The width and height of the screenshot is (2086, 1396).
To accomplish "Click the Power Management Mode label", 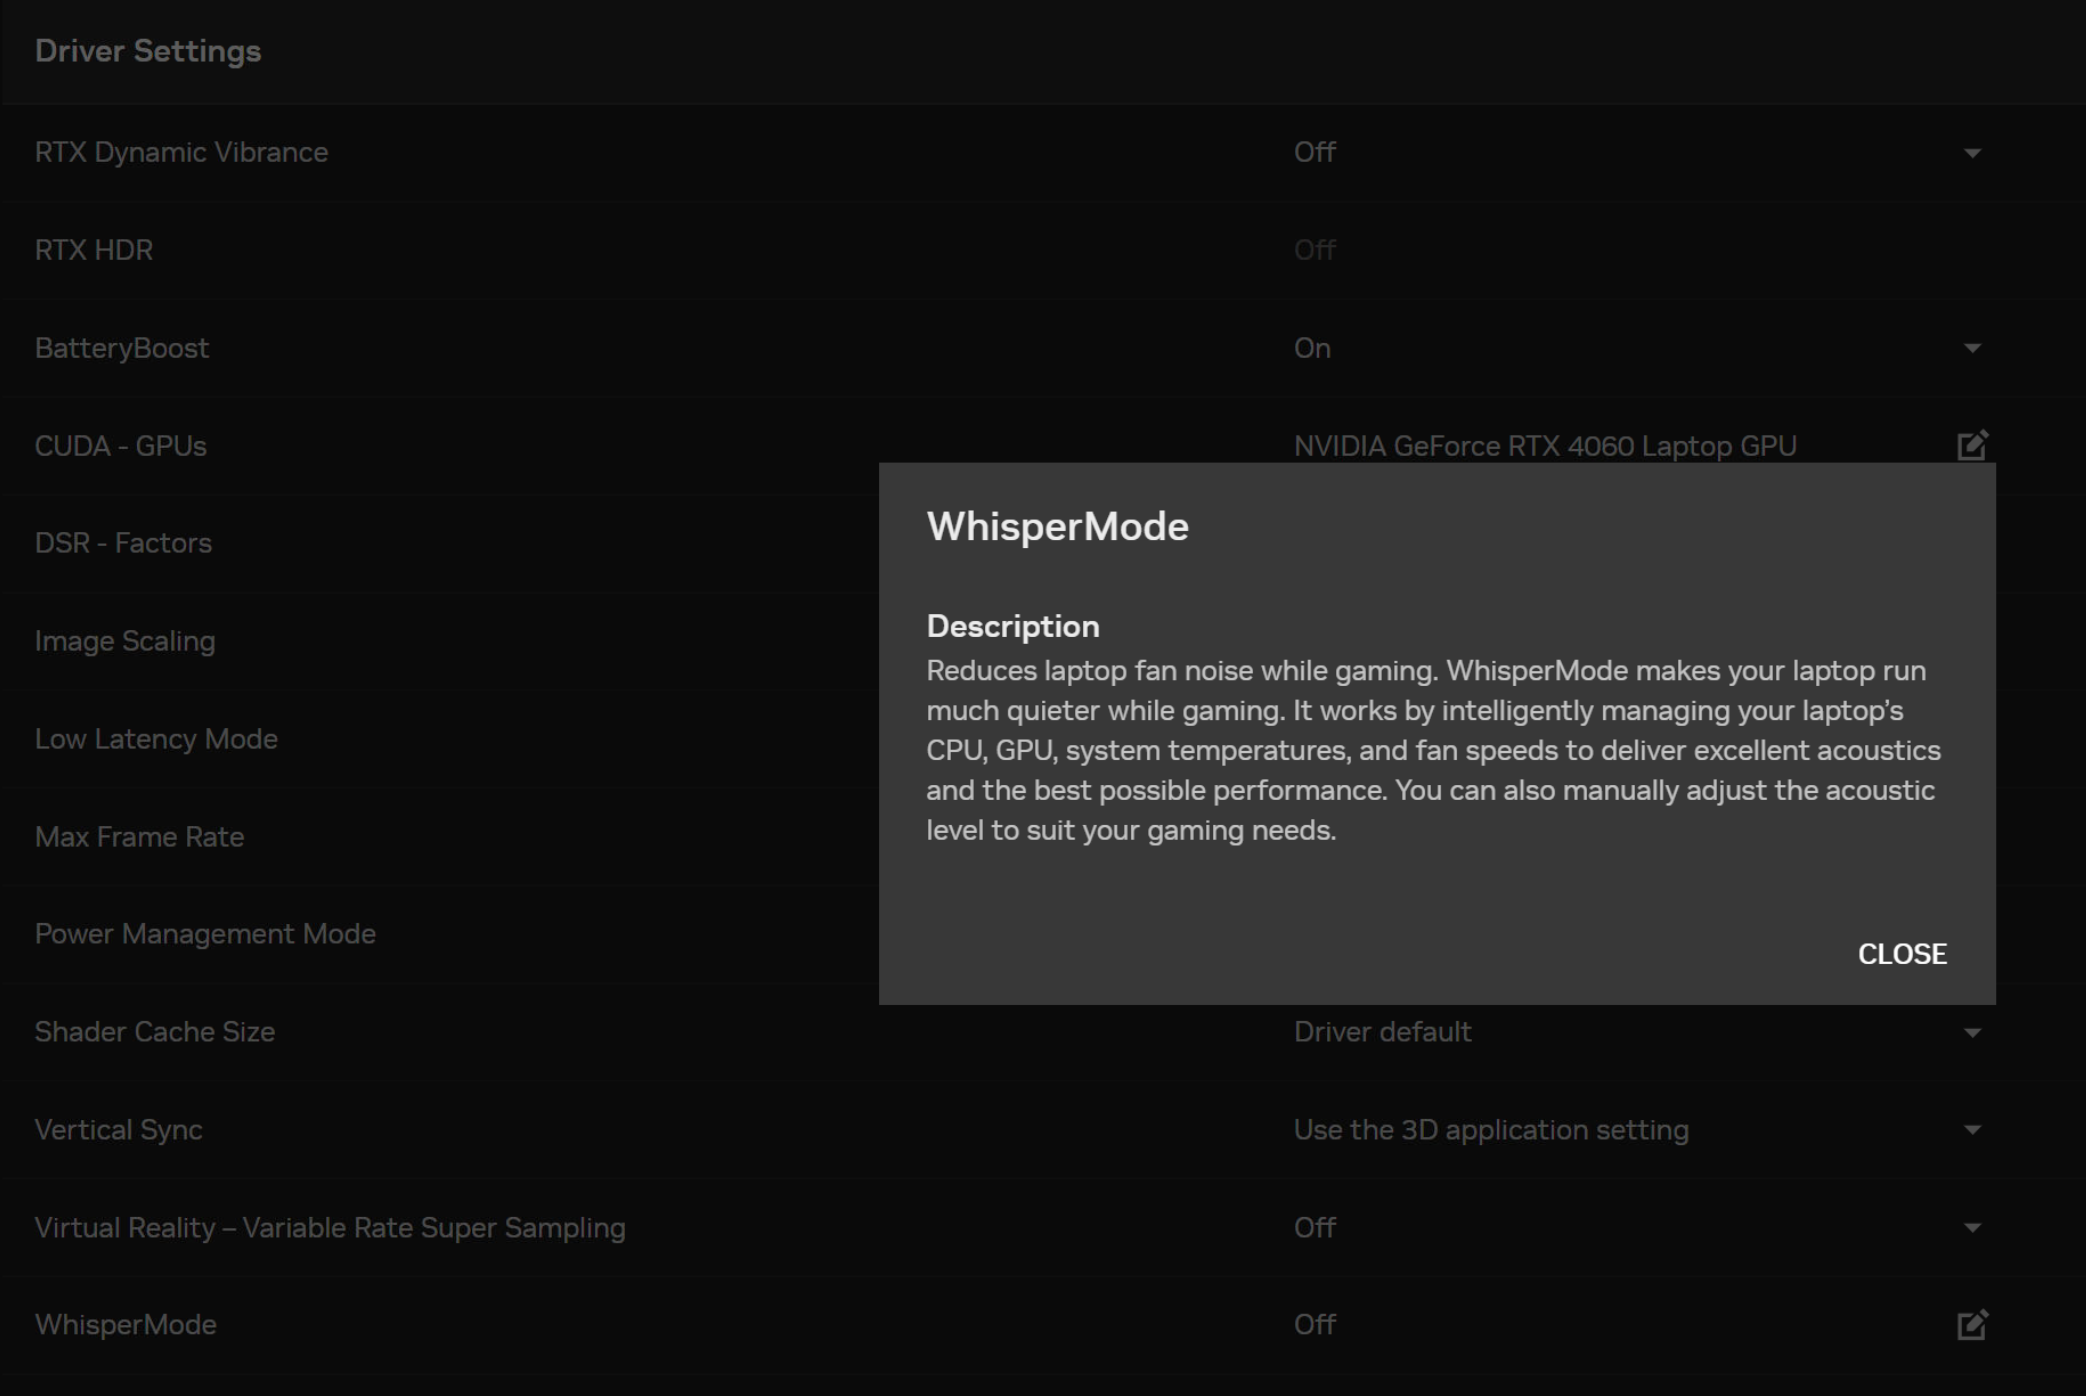I will (205, 934).
